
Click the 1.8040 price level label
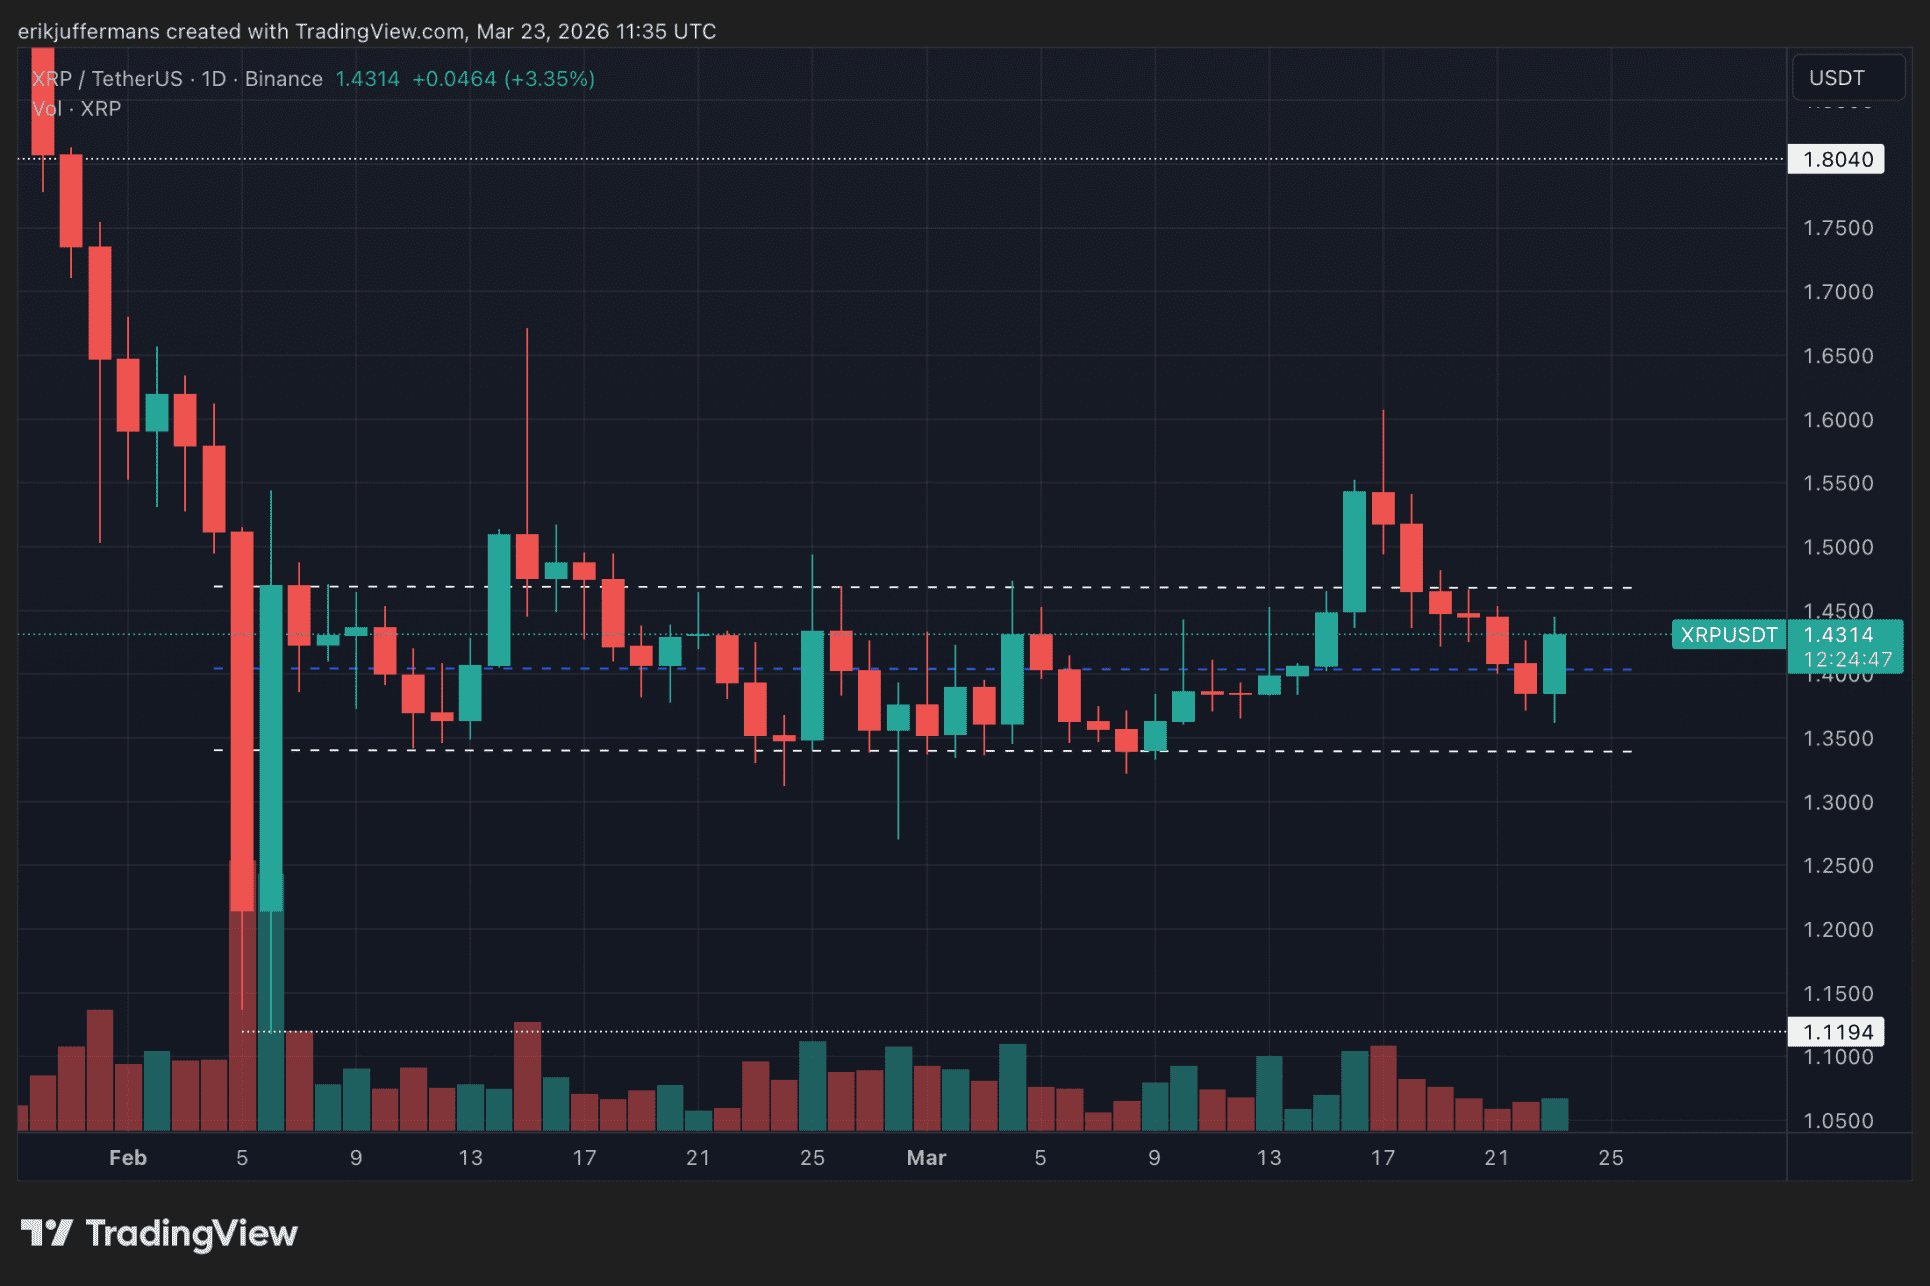pos(1836,159)
